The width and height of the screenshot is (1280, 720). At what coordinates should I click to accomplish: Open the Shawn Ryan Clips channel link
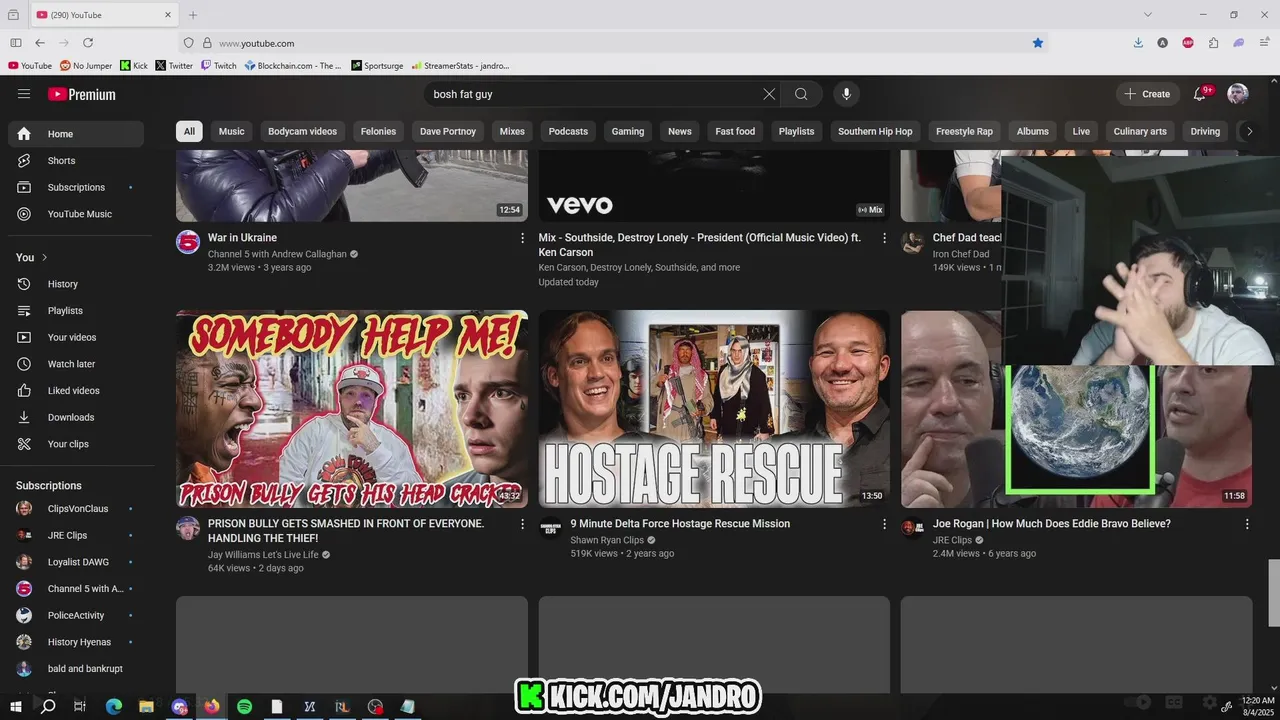pos(607,540)
